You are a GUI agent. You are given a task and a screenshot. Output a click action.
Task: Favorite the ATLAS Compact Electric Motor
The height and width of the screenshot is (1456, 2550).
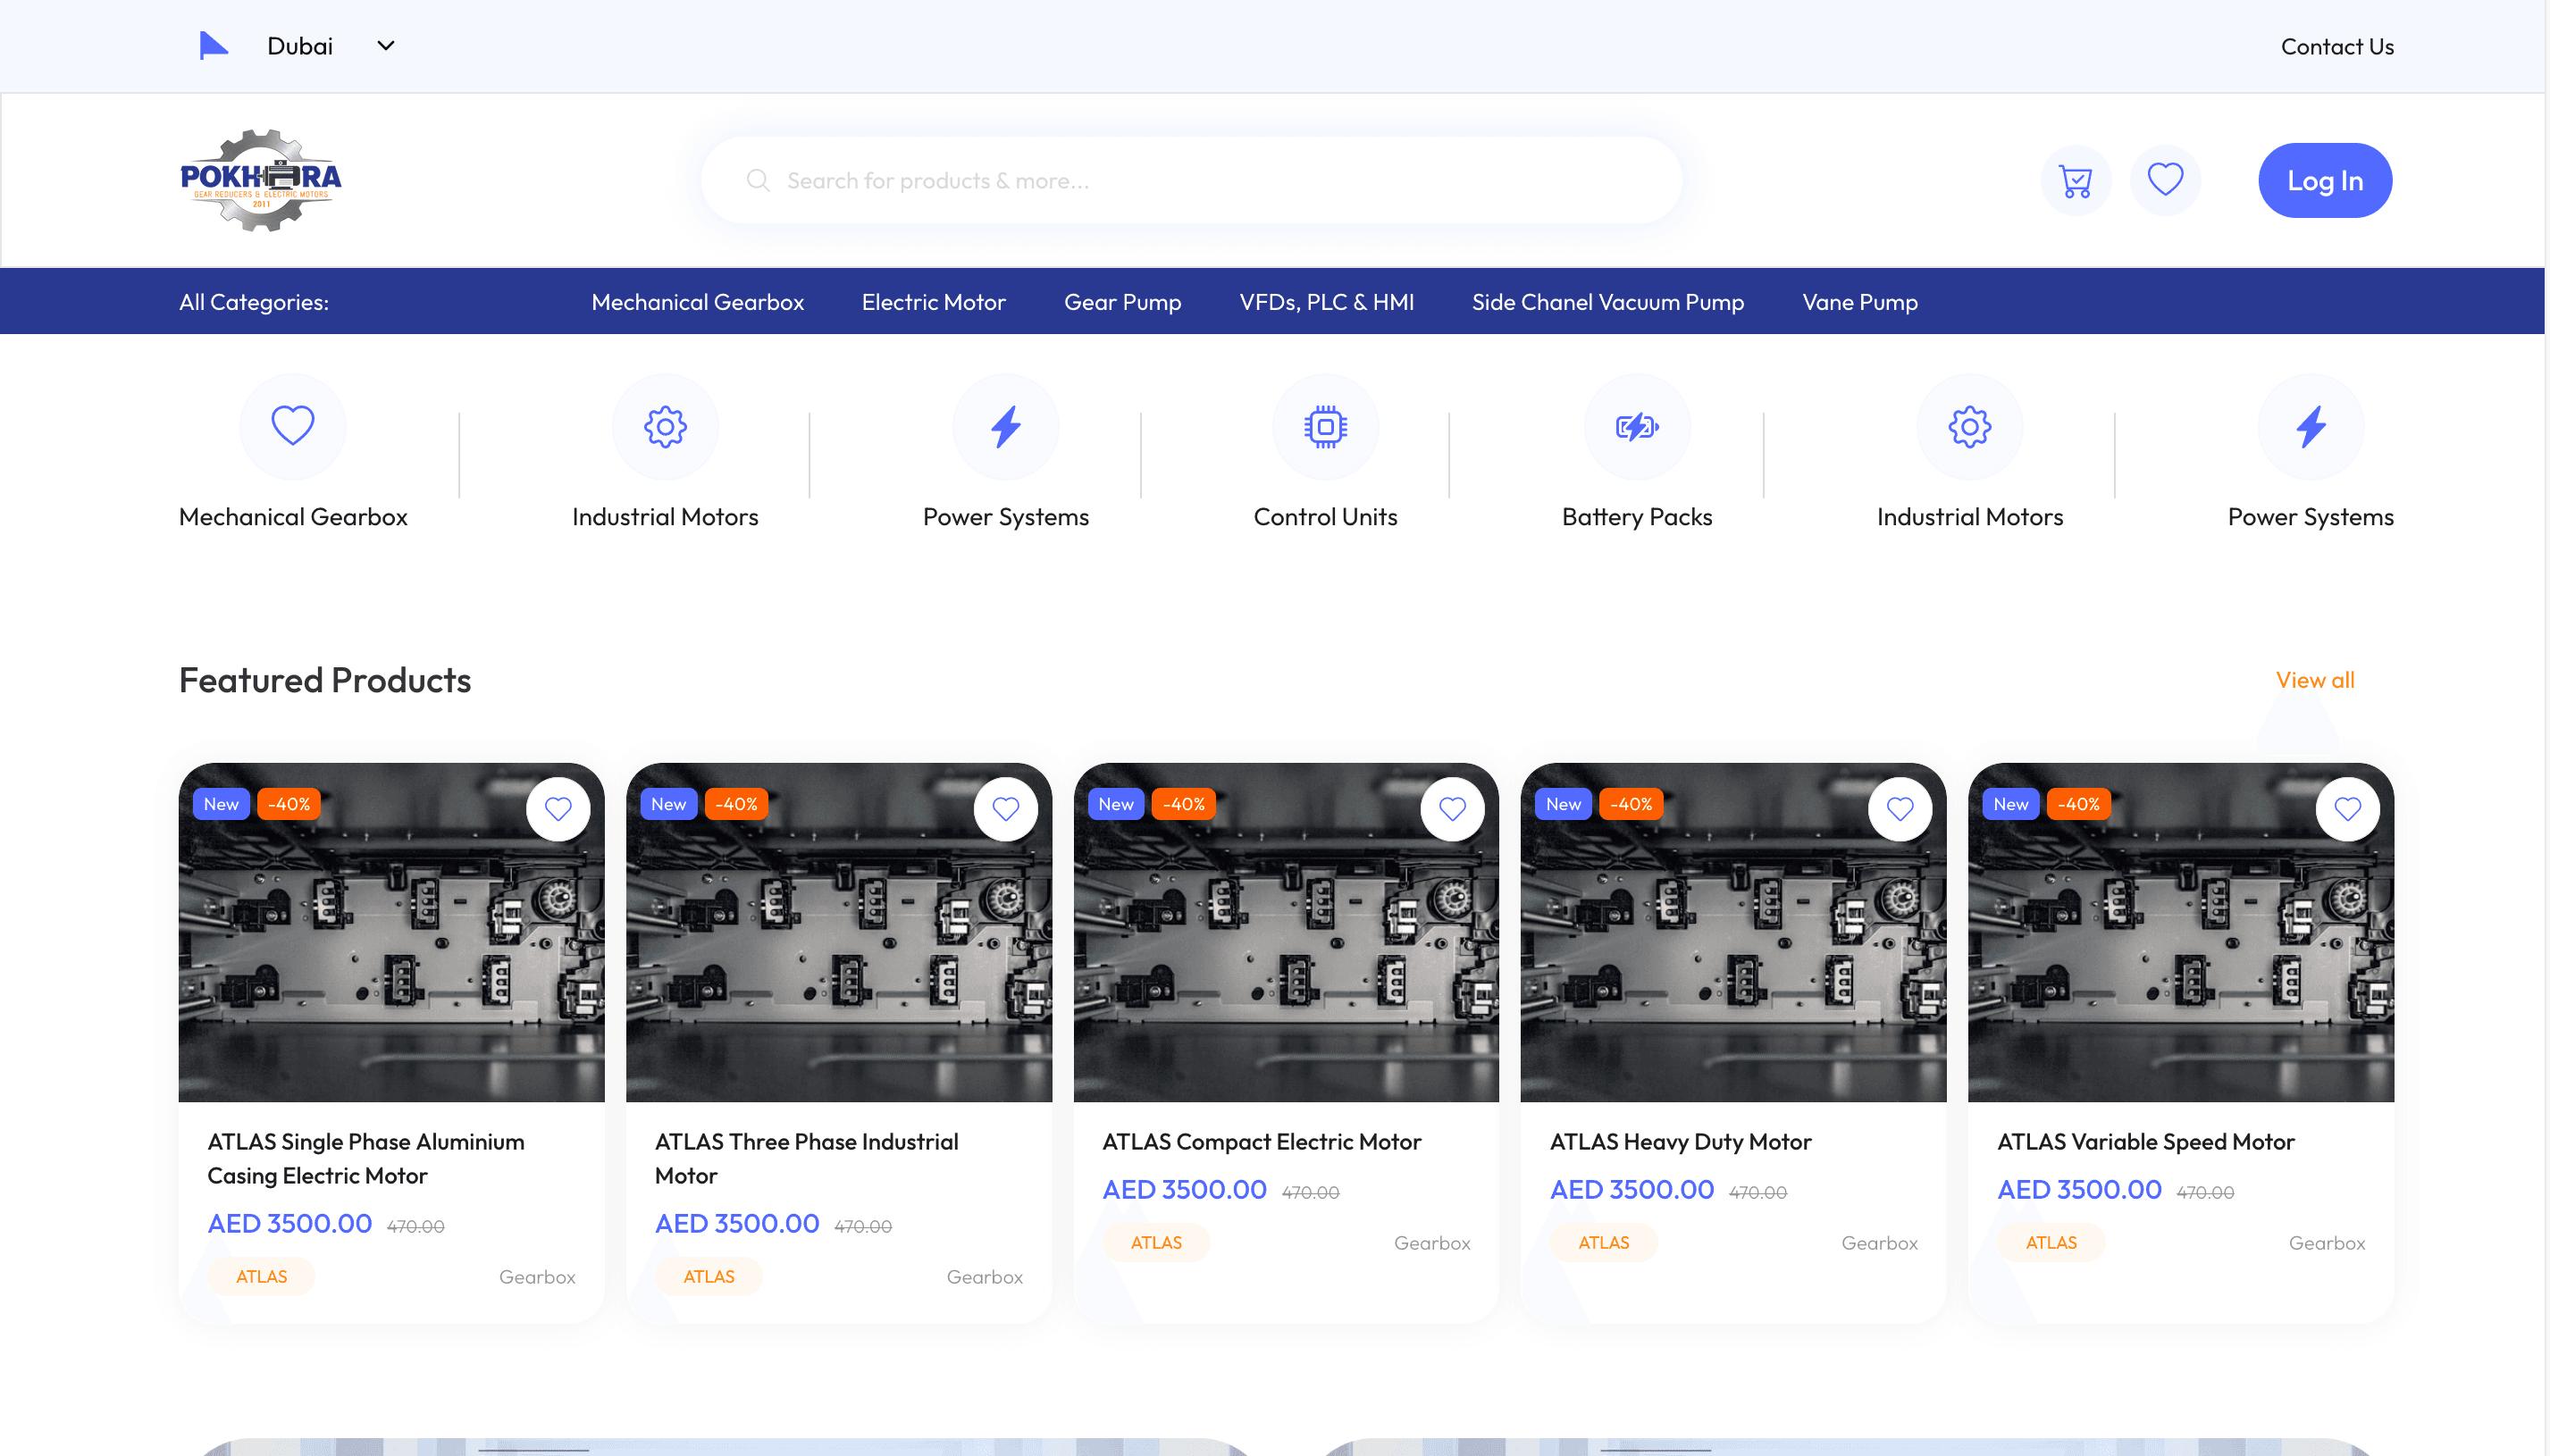(x=1452, y=809)
